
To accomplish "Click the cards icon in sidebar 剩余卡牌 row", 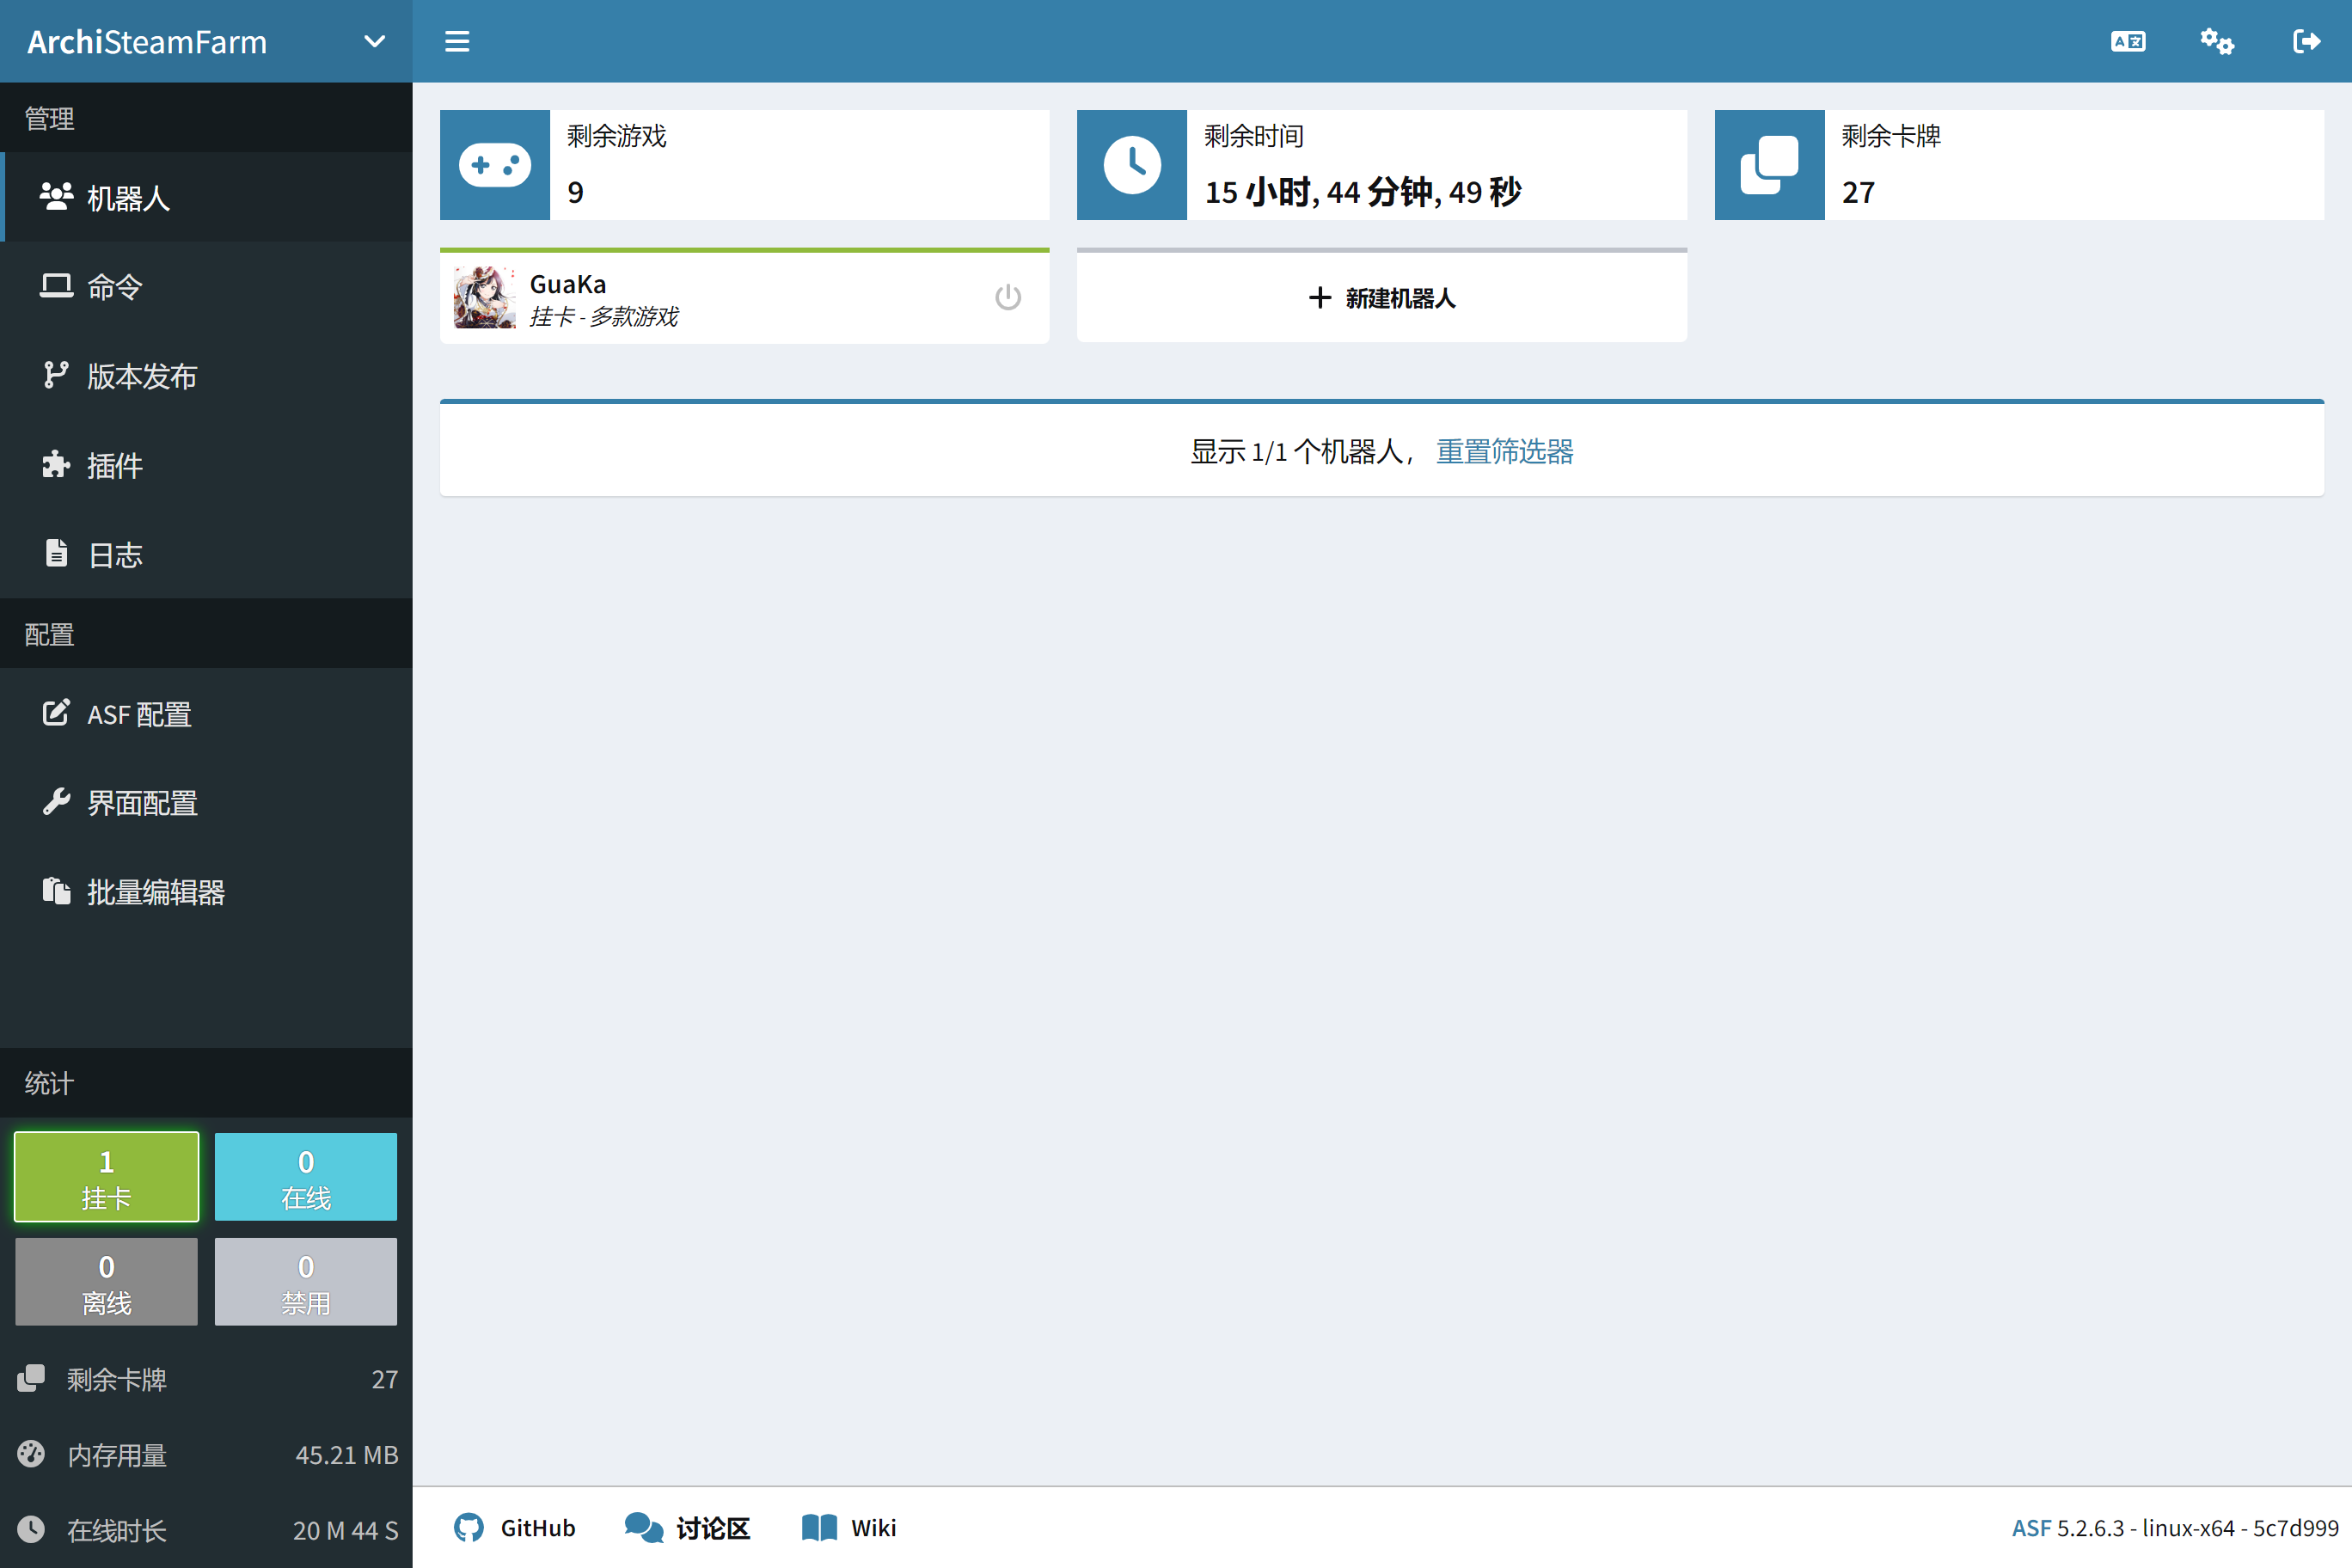I will [x=31, y=1379].
